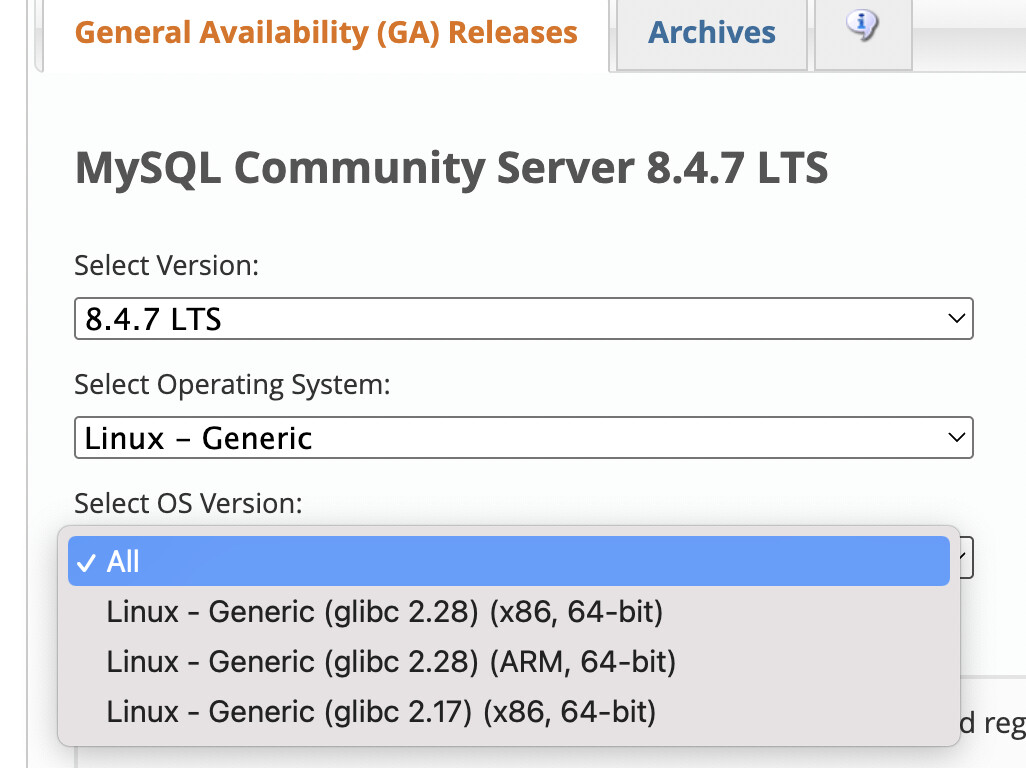Click the partially hidden OS Version dropdown arrow

[x=966, y=555]
